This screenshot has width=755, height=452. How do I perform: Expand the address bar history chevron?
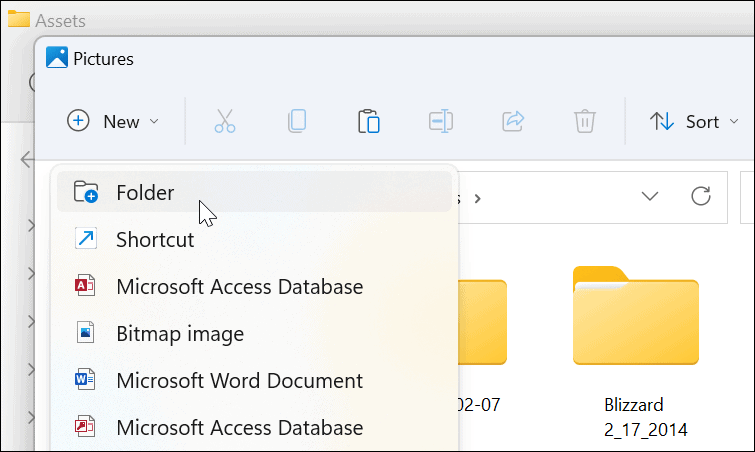(x=650, y=196)
